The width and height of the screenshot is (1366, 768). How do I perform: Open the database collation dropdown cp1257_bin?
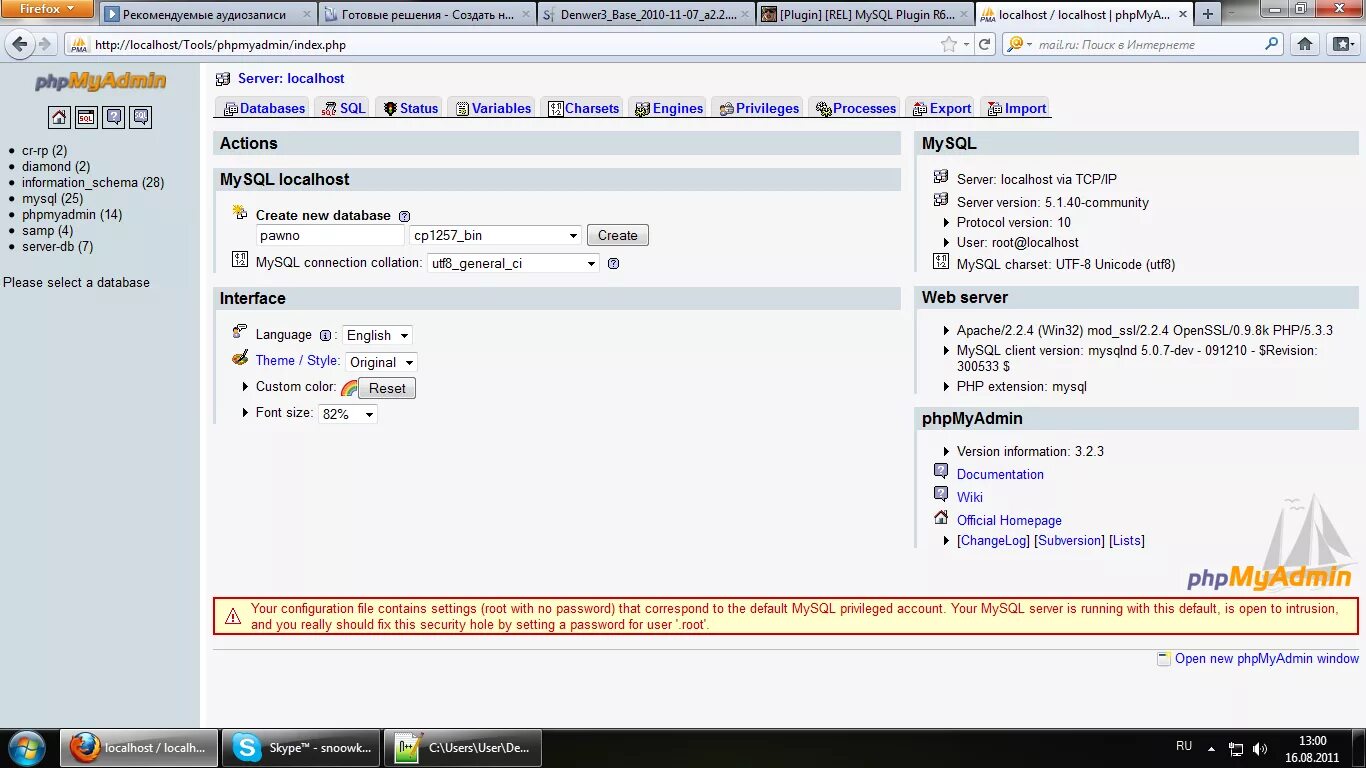(495, 236)
